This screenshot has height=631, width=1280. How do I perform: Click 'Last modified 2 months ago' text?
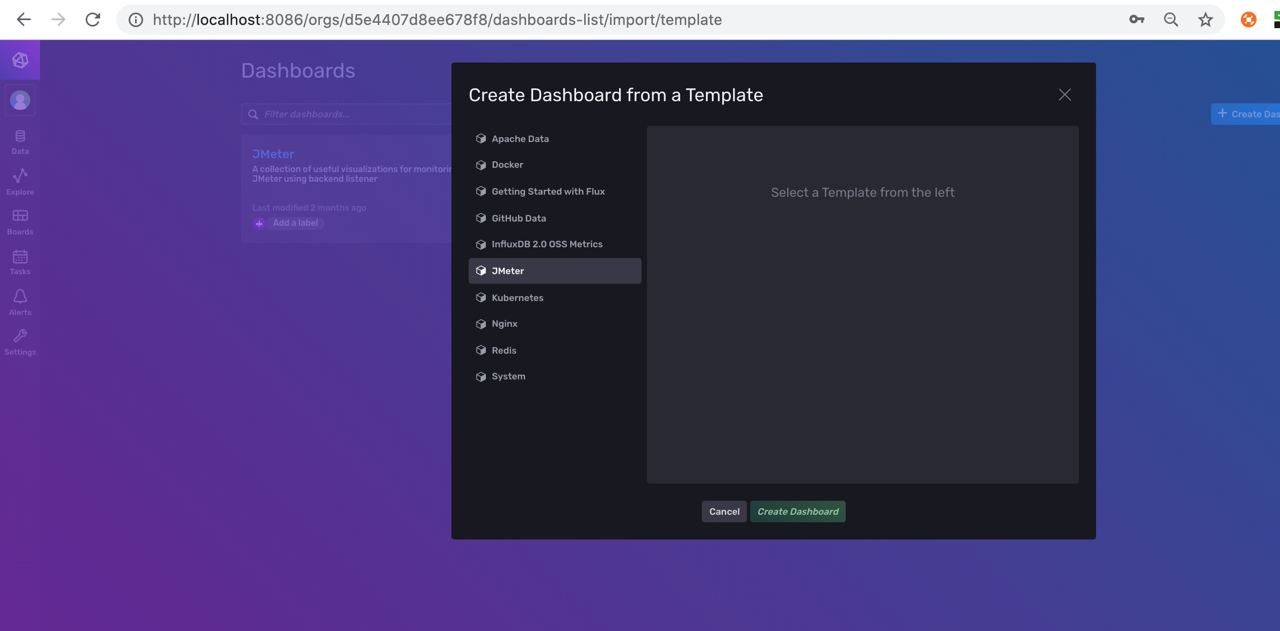pyautogui.click(x=309, y=208)
